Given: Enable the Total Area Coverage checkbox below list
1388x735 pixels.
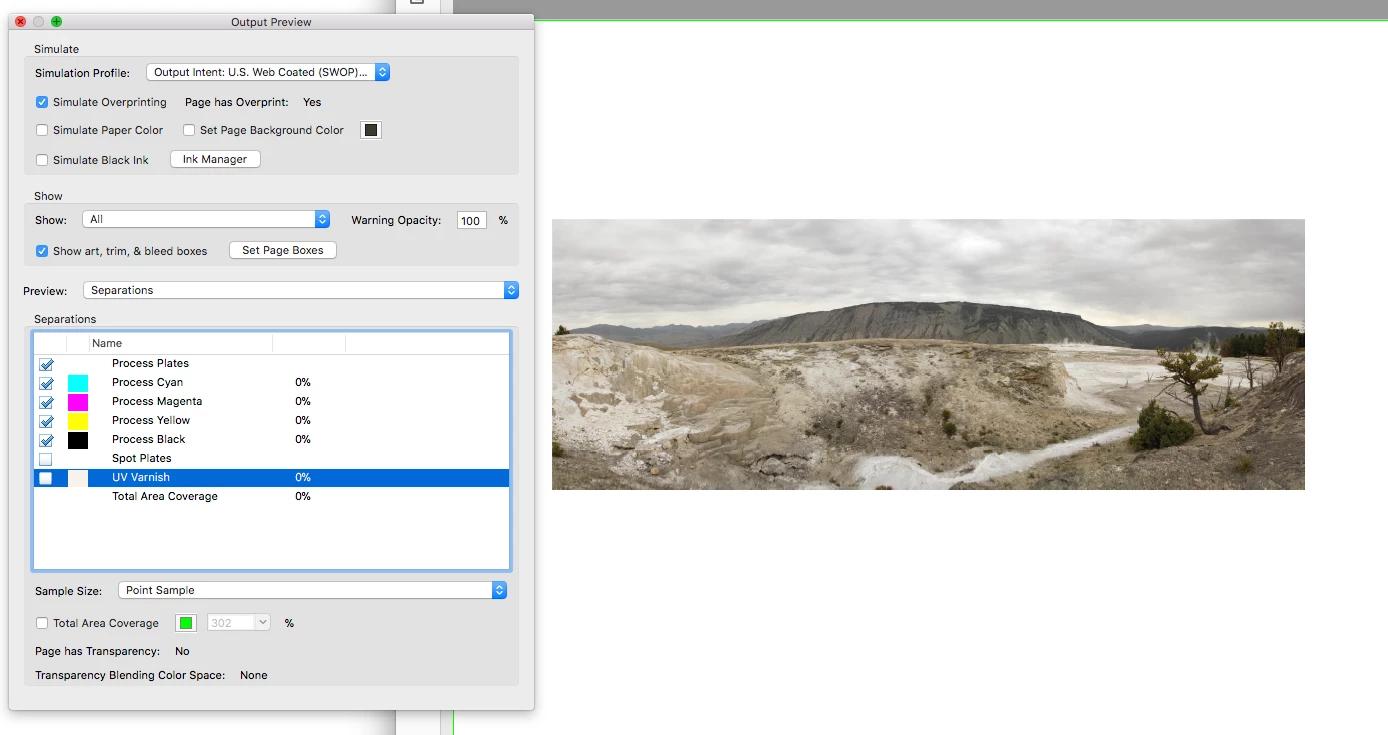Looking at the screenshot, I should 42,623.
